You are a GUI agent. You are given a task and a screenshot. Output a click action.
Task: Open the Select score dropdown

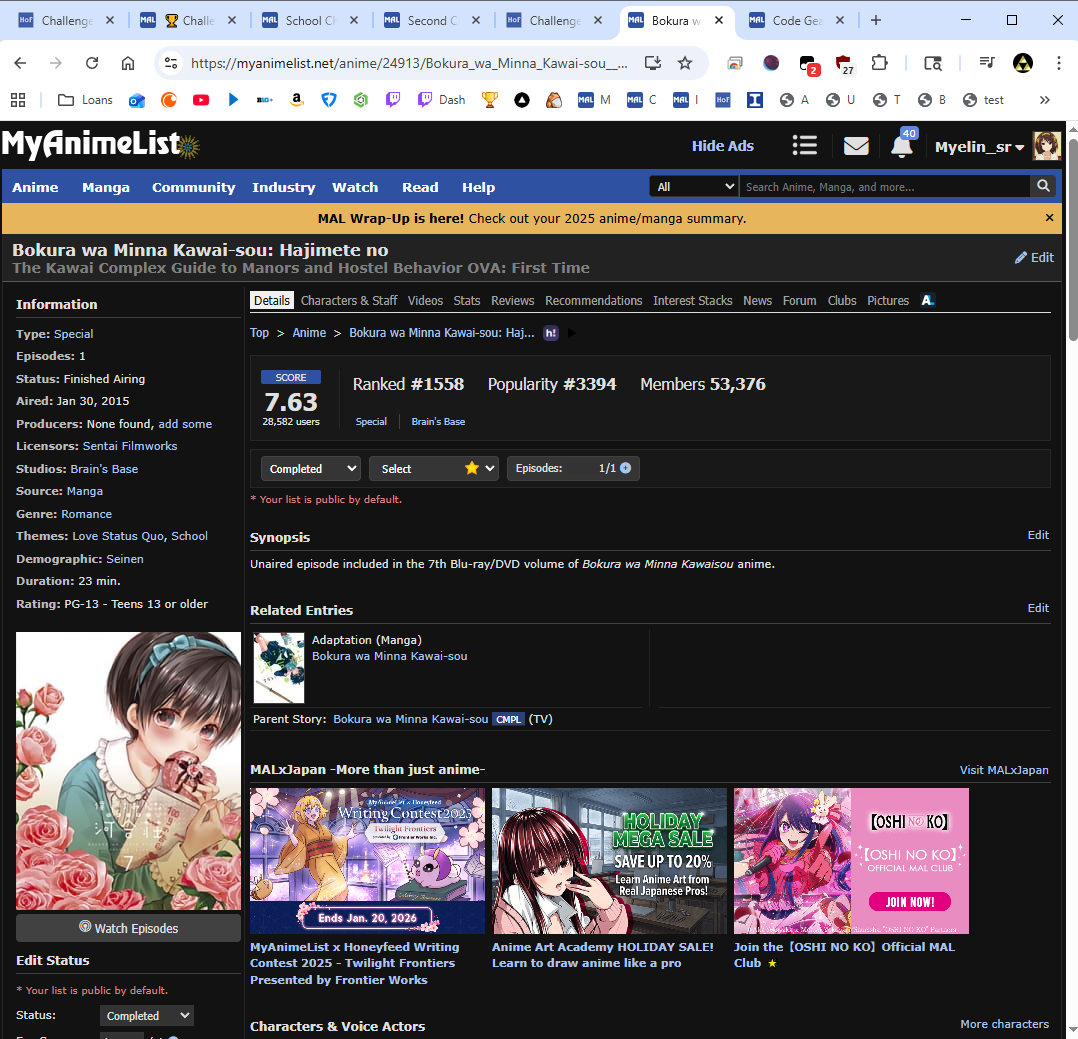(434, 468)
